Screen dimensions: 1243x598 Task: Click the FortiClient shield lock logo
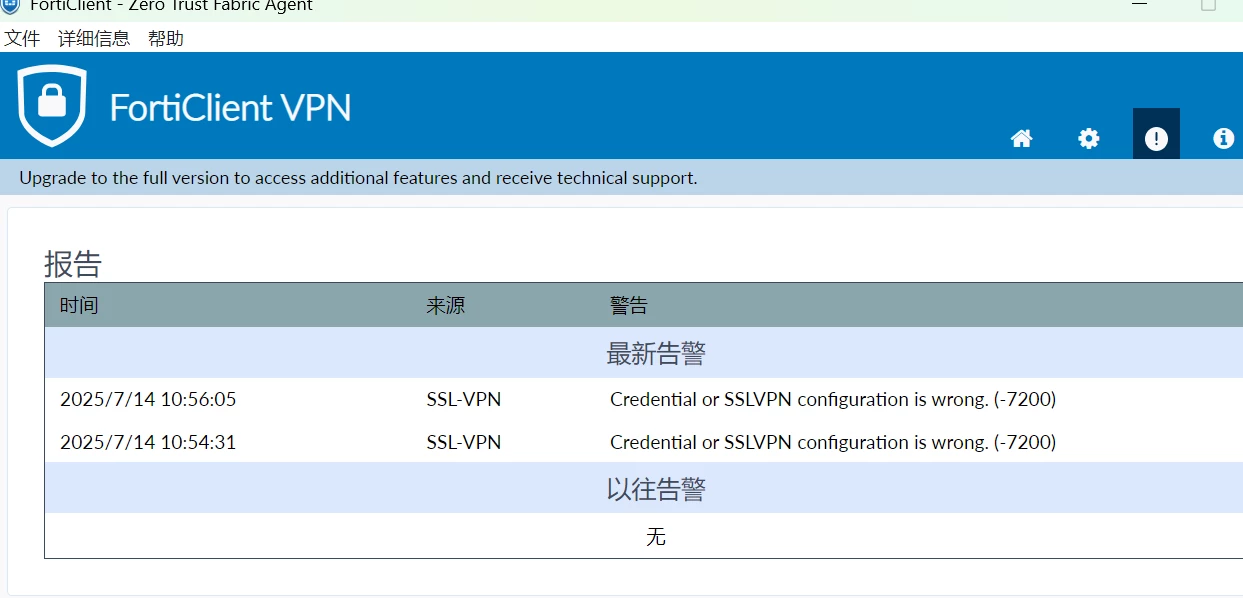click(x=52, y=106)
